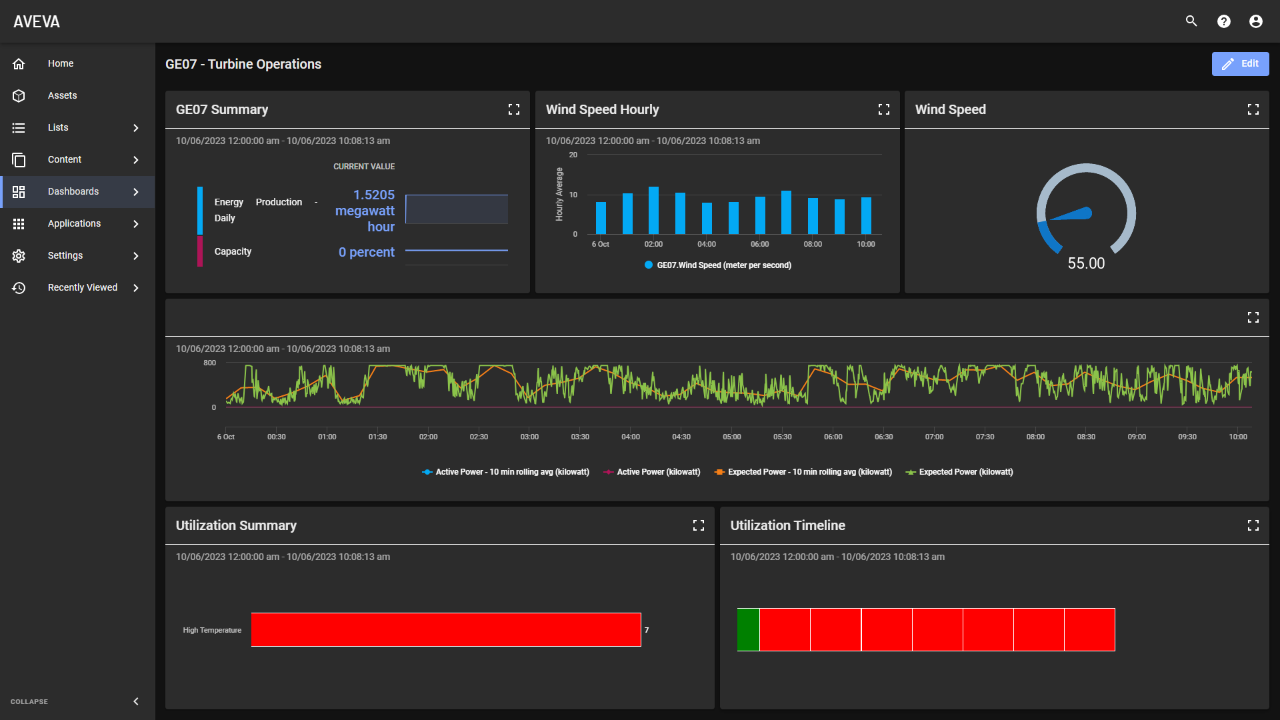Open the user account profile icon

coord(1256,21)
